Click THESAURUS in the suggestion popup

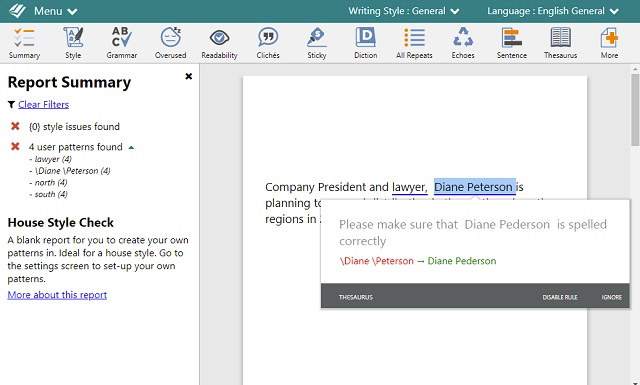click(x=356, y=297)
